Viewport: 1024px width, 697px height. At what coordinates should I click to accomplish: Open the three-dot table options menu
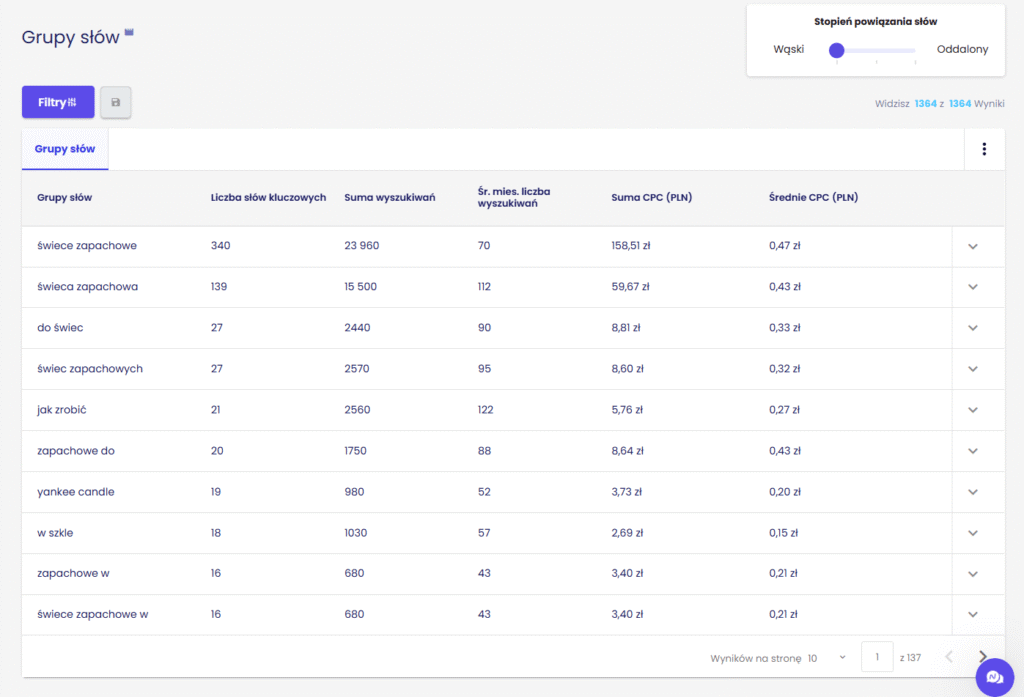click(984, 149)
